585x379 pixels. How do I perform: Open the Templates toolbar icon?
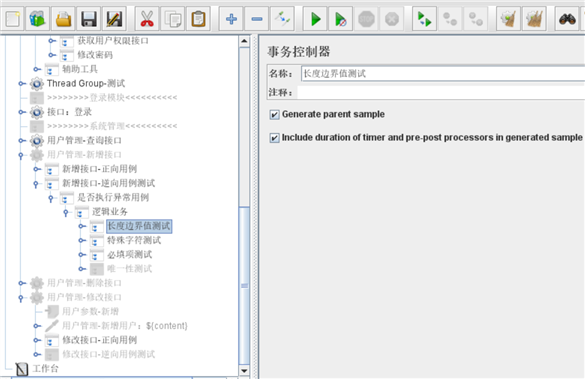37,19
